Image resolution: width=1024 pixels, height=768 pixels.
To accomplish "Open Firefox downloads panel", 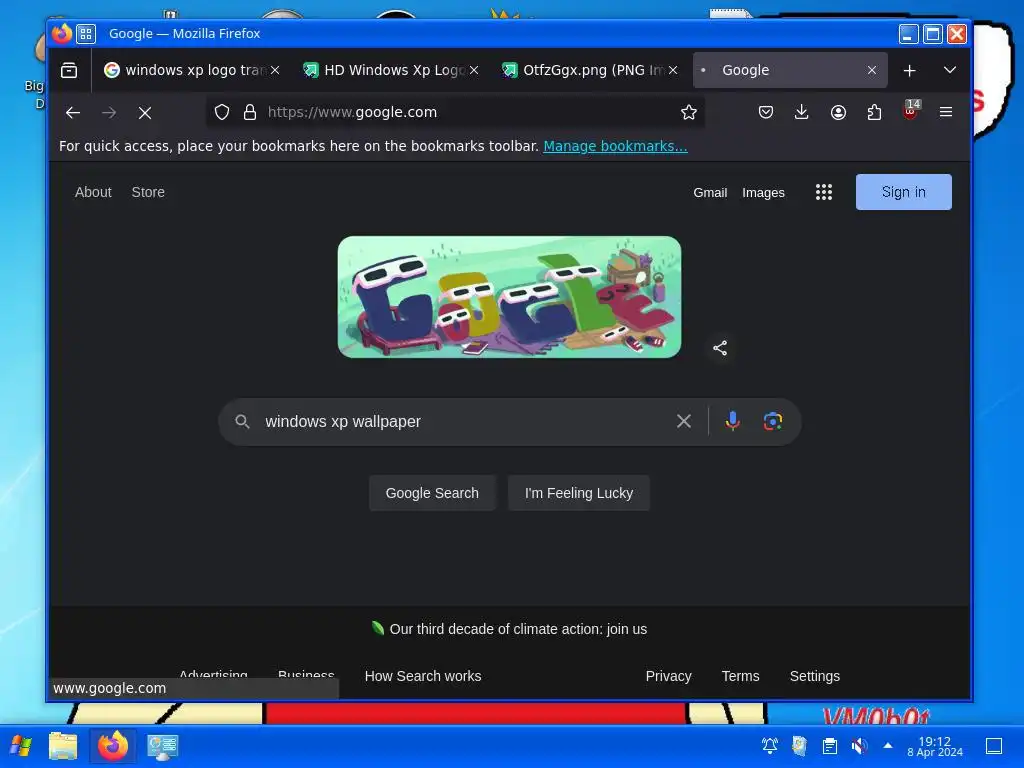I will [x=801, y=112].
